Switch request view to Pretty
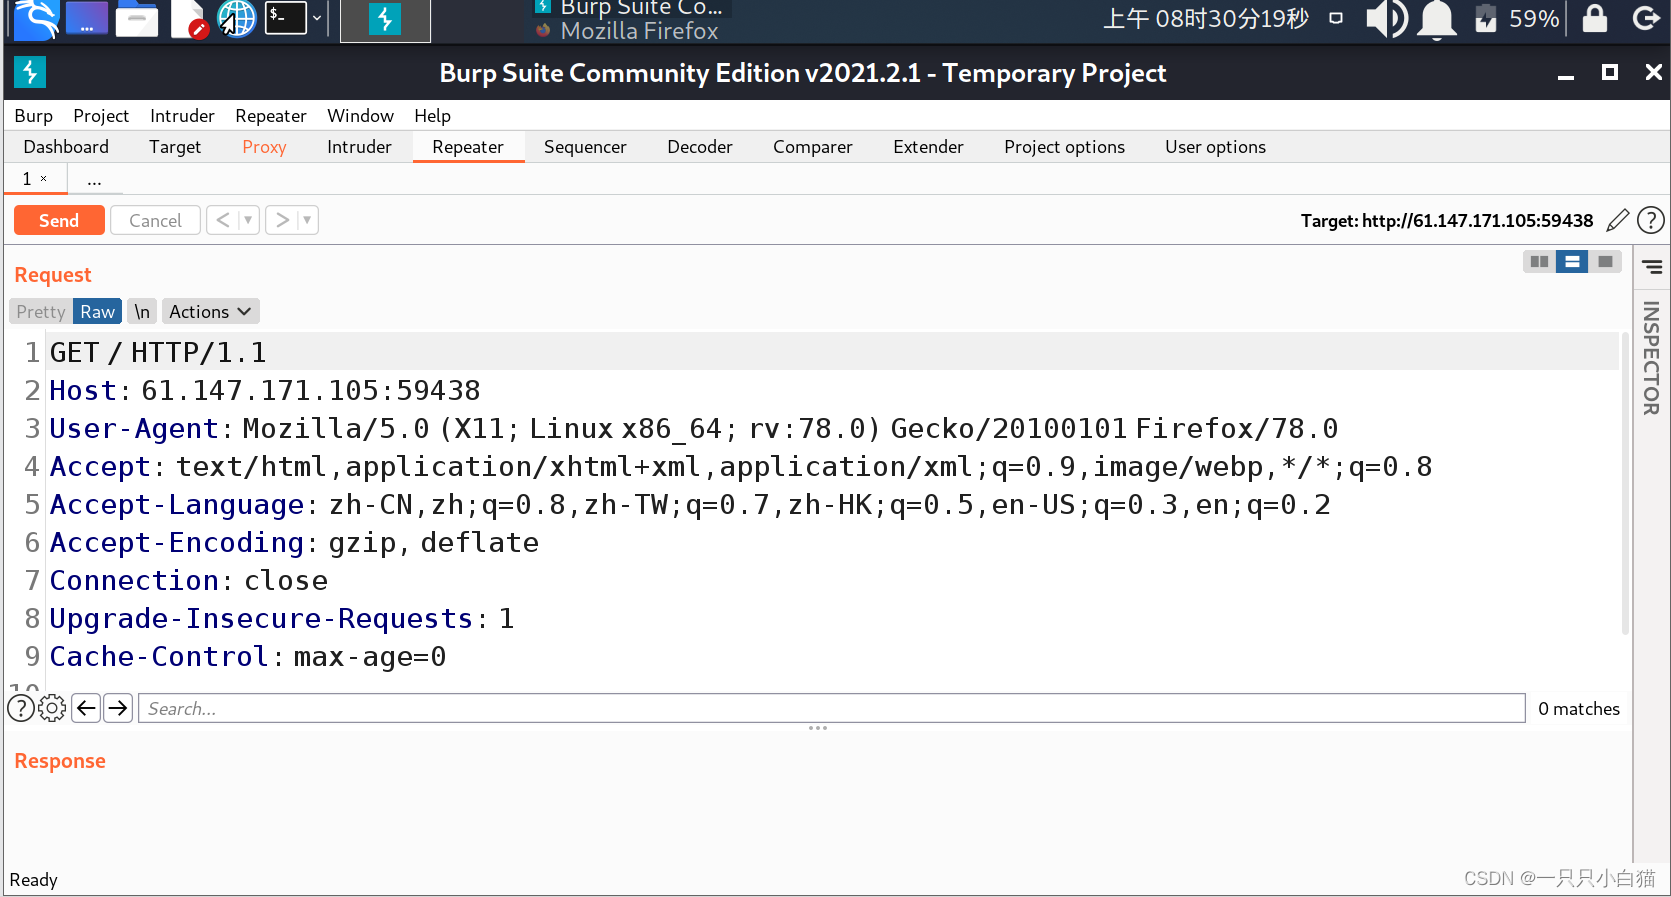This screenshot has height=897, width=1671. point(41,312)
